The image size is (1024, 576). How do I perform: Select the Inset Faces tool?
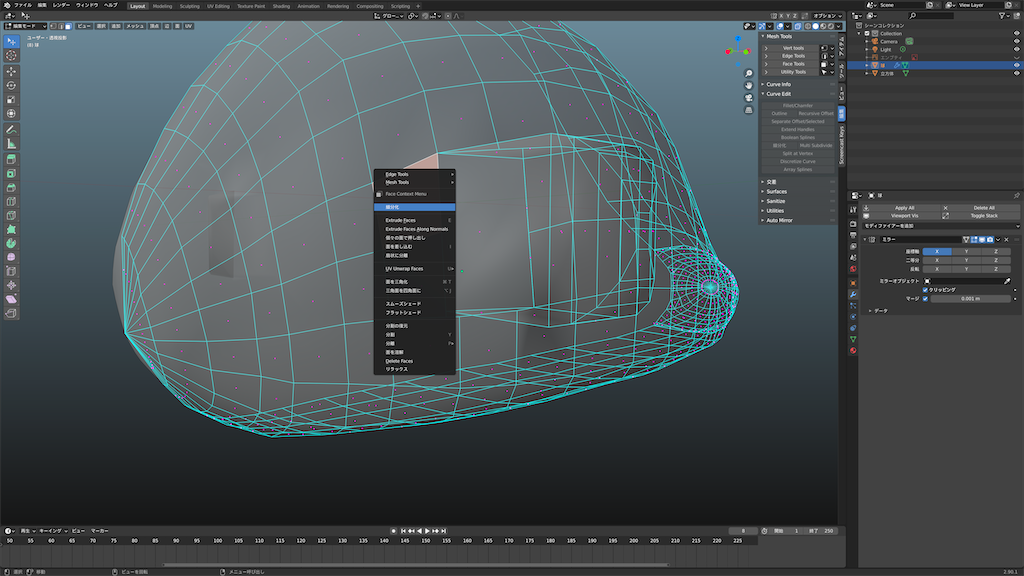11,174
